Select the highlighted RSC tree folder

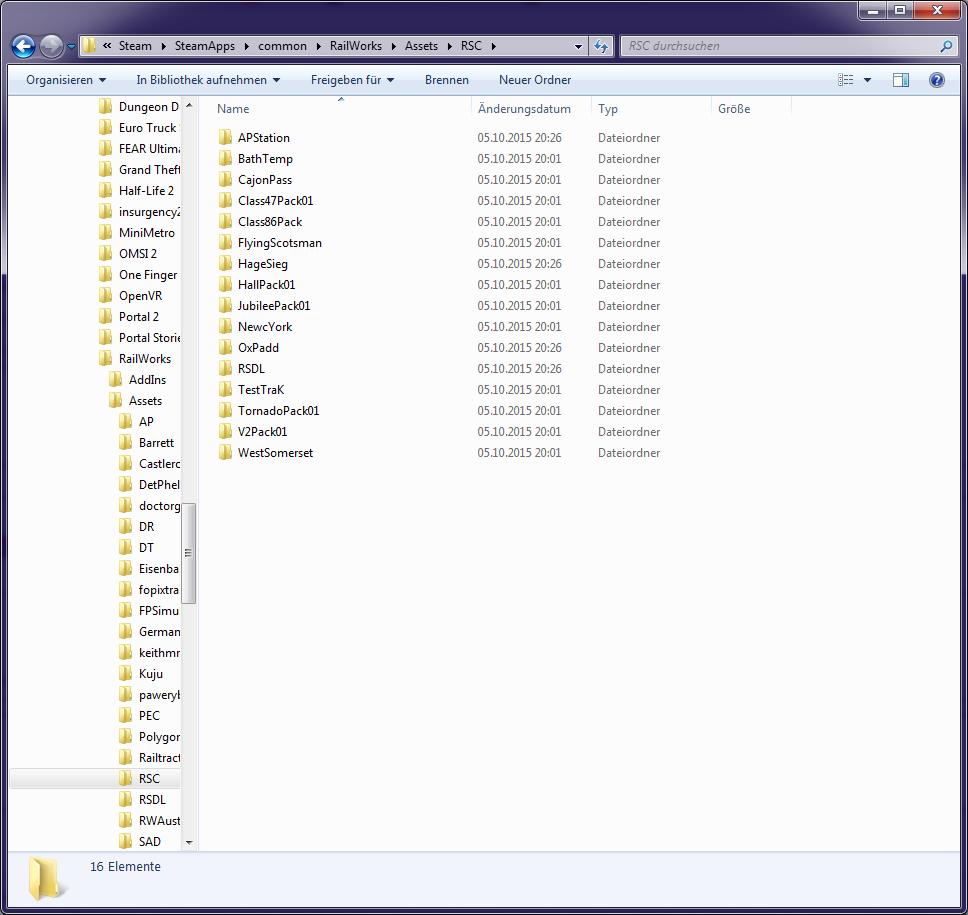pyautogui.click(x=149, y=779)
